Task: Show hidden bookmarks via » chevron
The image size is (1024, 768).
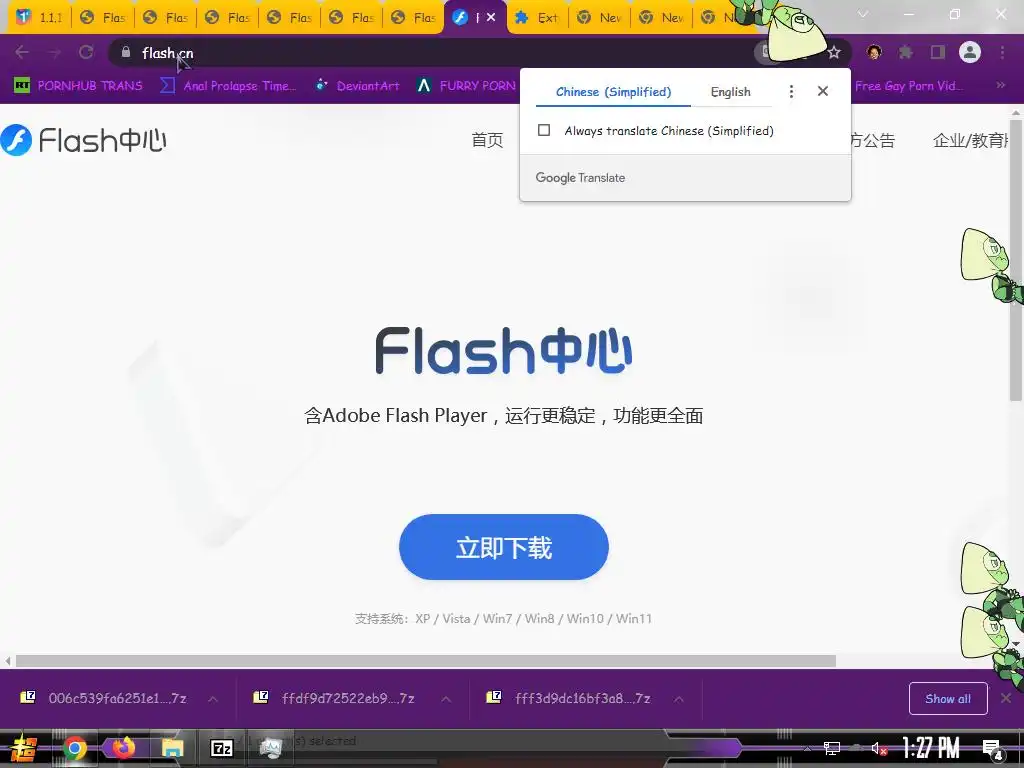Action: tap(1000, 85)
